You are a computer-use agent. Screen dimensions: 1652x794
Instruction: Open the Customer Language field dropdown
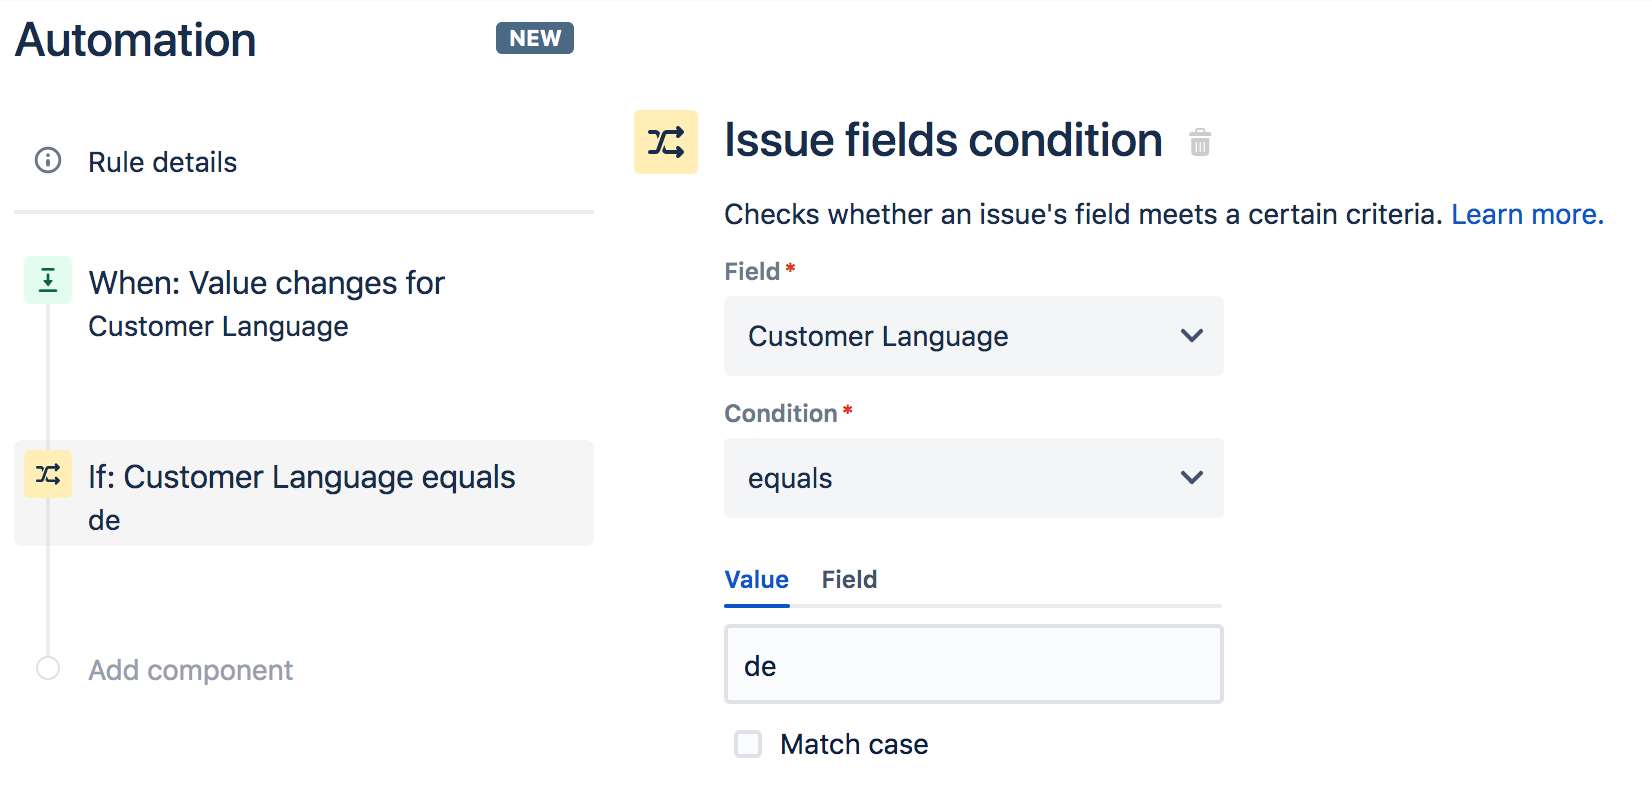[x=974, y=336]
